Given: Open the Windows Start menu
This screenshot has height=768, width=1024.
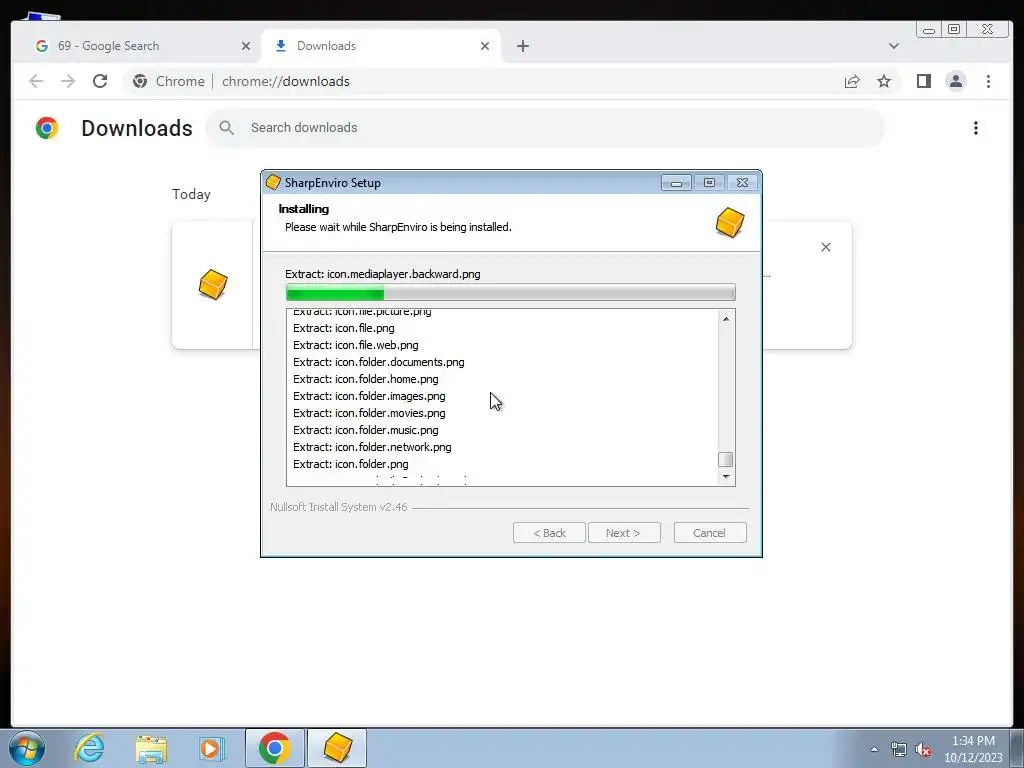Looking at the screenshot, I should 27,748.
